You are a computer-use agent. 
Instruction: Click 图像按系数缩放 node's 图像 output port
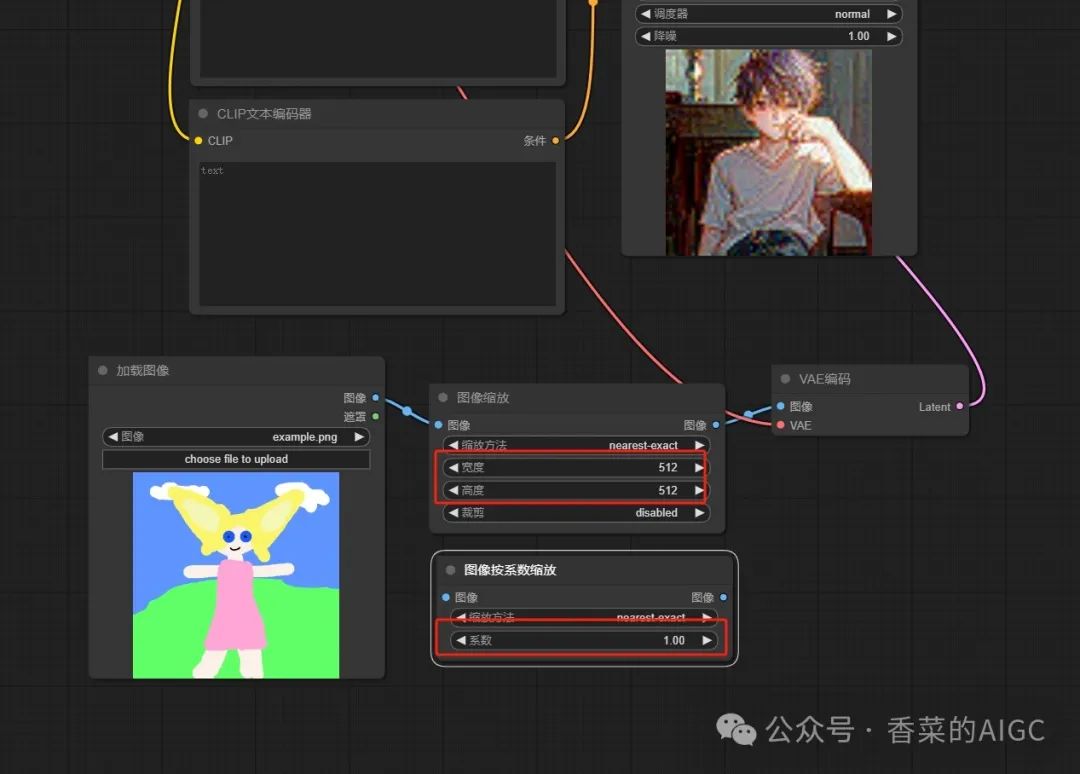(723, 597)
